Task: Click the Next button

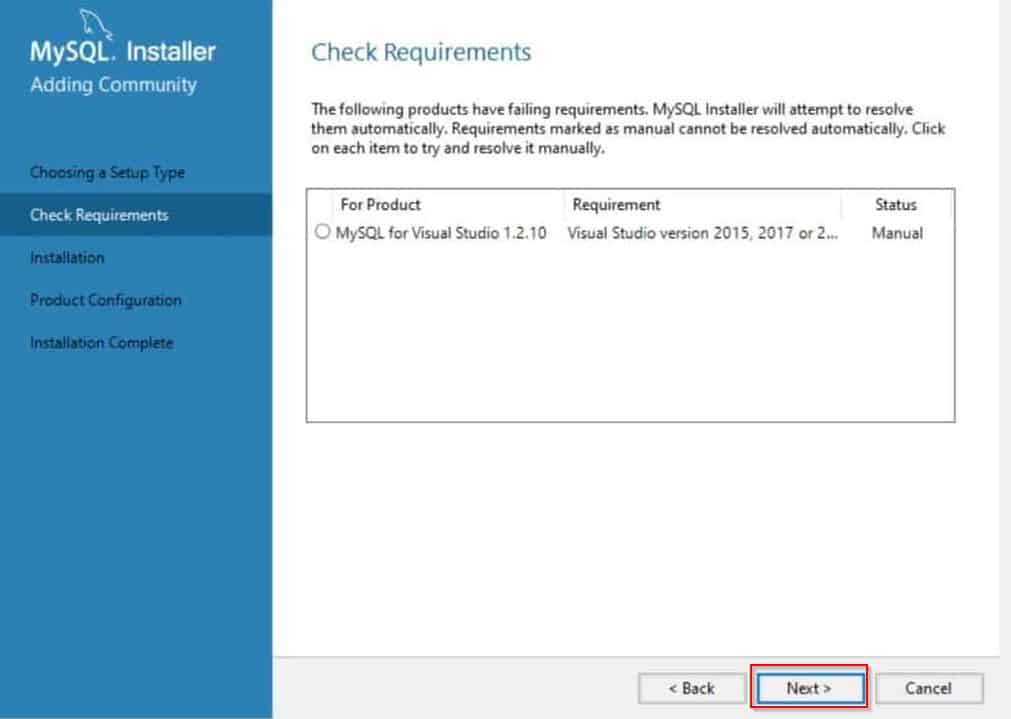Action: pos(810,689)
